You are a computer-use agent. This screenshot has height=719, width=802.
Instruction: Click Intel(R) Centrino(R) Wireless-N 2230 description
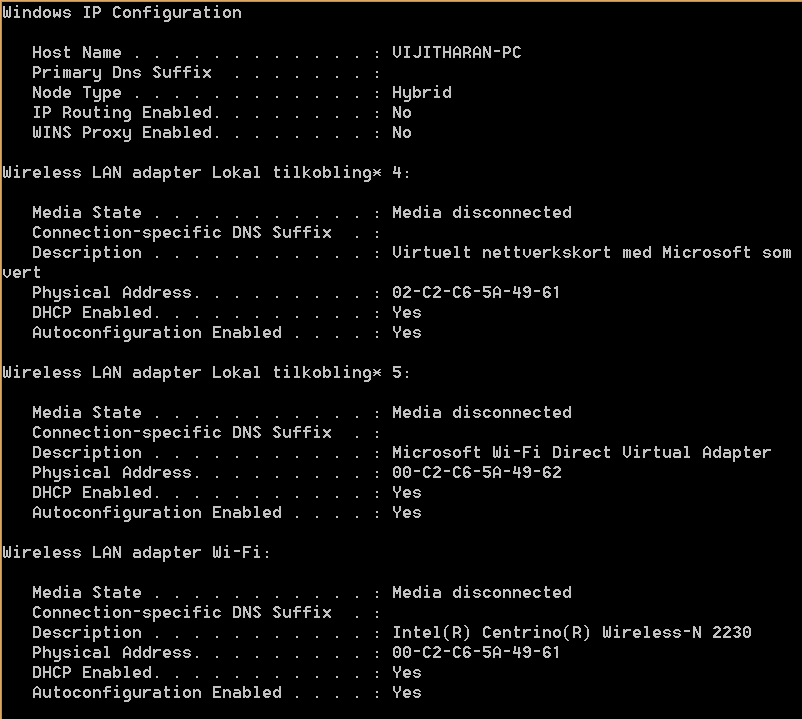click(x=571, y=633)
